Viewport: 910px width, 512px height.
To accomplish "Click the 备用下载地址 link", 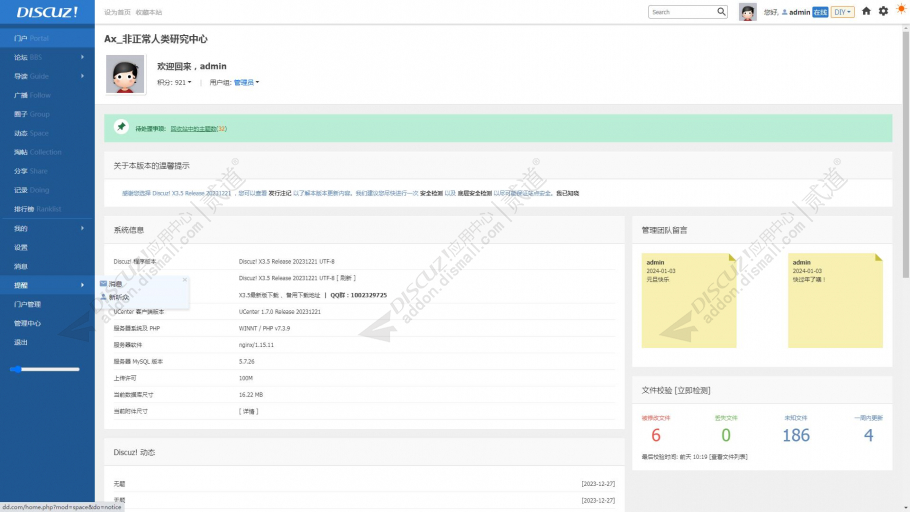I will coord(303,295).
